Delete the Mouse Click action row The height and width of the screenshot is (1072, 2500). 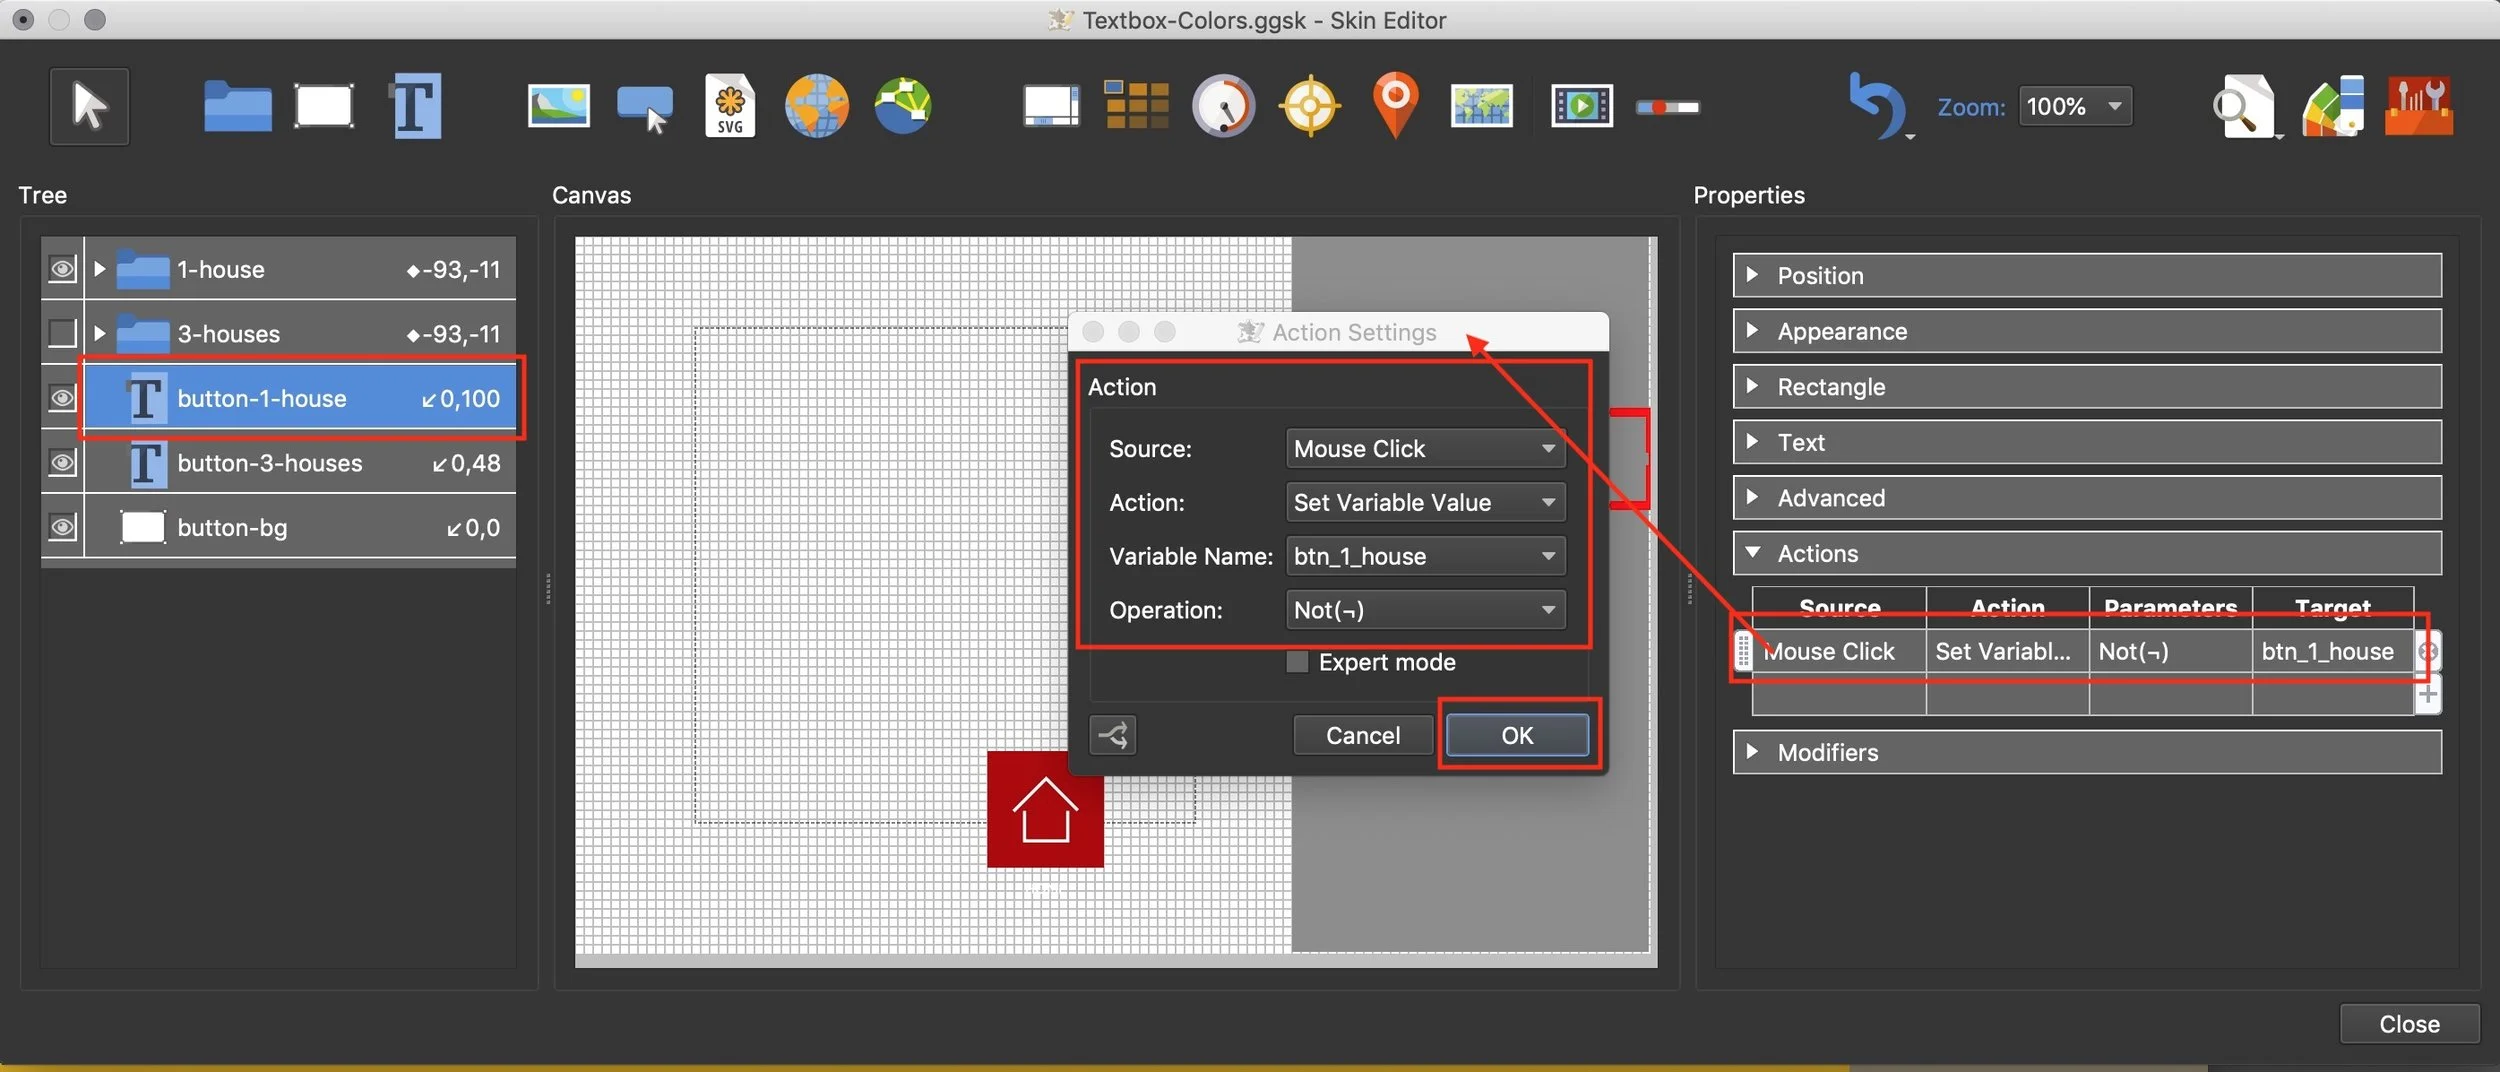(2428, 652)
